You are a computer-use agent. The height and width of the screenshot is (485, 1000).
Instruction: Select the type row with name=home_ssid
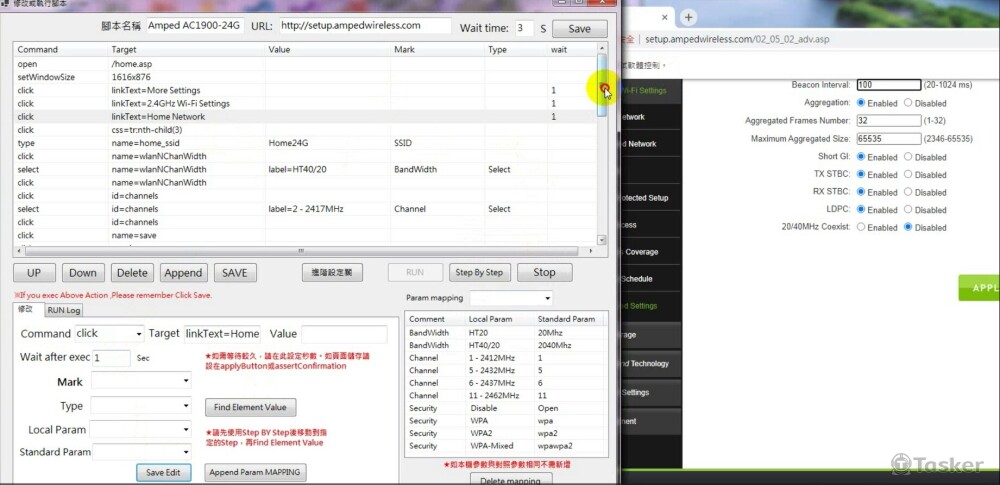[x=305, y=144]
